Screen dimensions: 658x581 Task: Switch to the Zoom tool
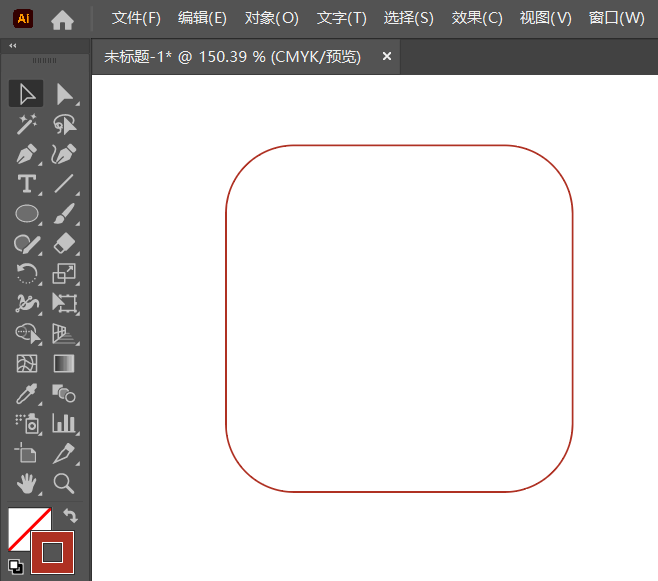pos(64,483)
